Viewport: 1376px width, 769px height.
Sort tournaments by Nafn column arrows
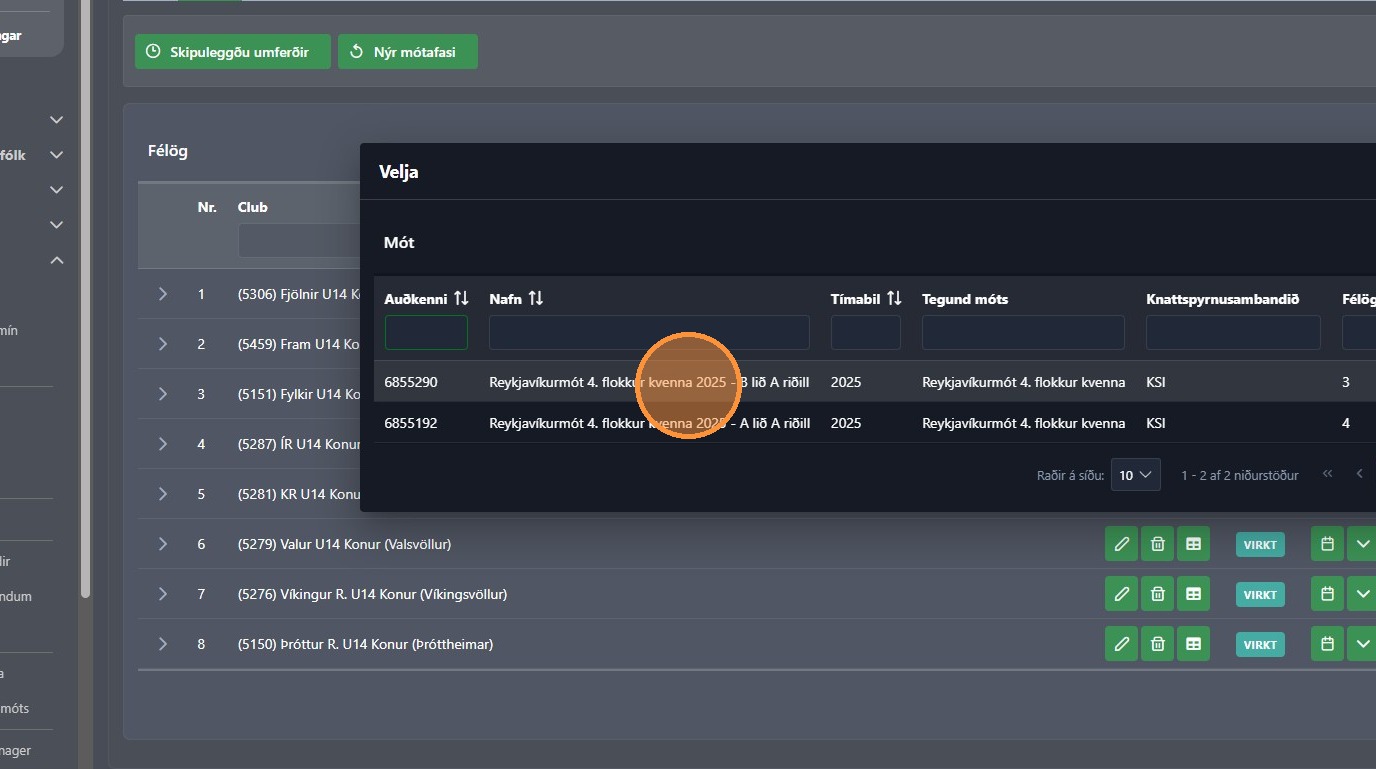(x=536, y=299)
